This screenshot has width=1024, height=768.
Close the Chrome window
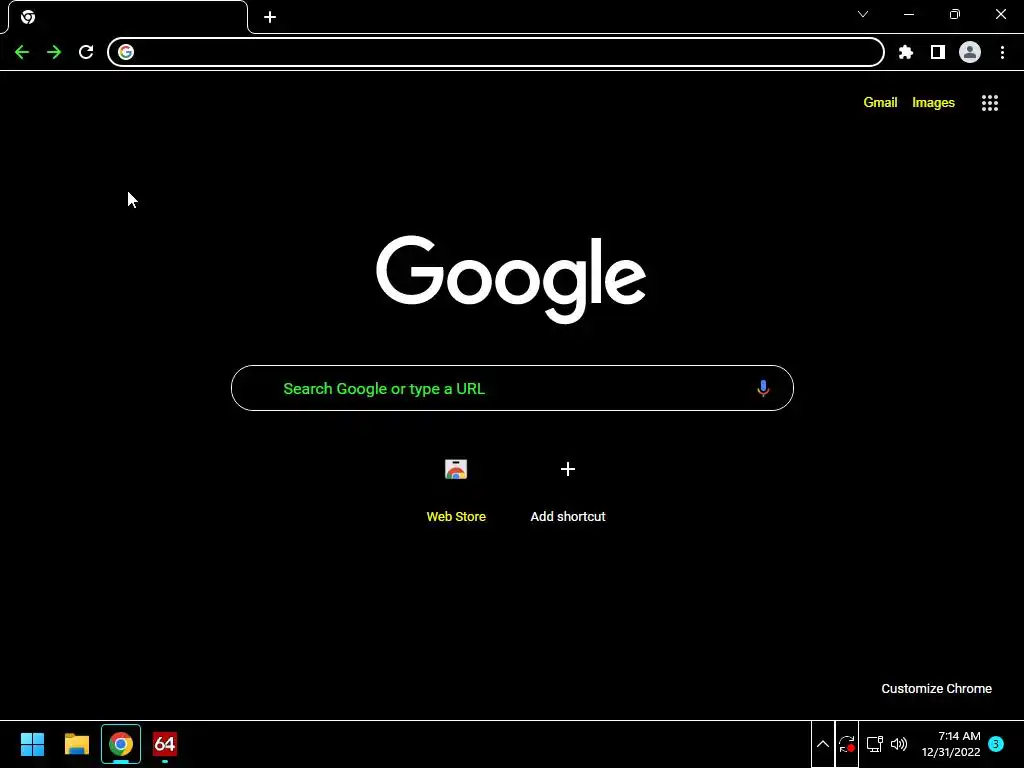point(1000,14)
